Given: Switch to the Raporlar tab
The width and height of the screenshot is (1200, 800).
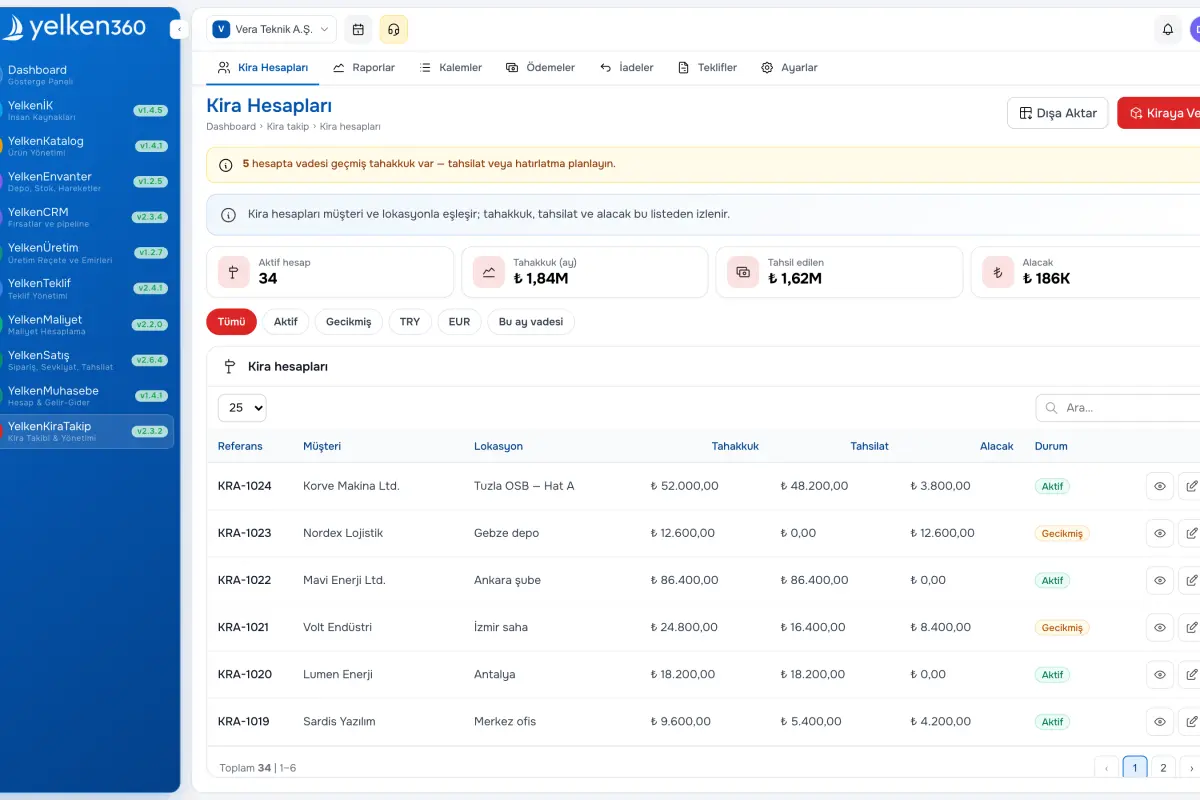Looking at the screenshot, I should pos(364,67).
